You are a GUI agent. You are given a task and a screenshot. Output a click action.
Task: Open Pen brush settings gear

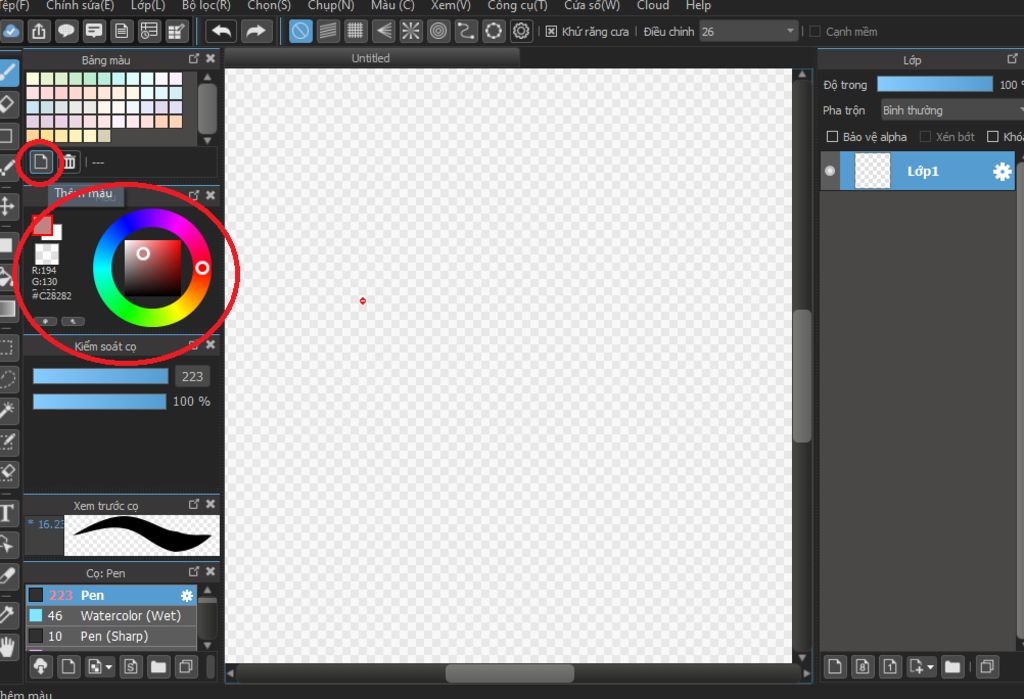click(x=187, y=595)
